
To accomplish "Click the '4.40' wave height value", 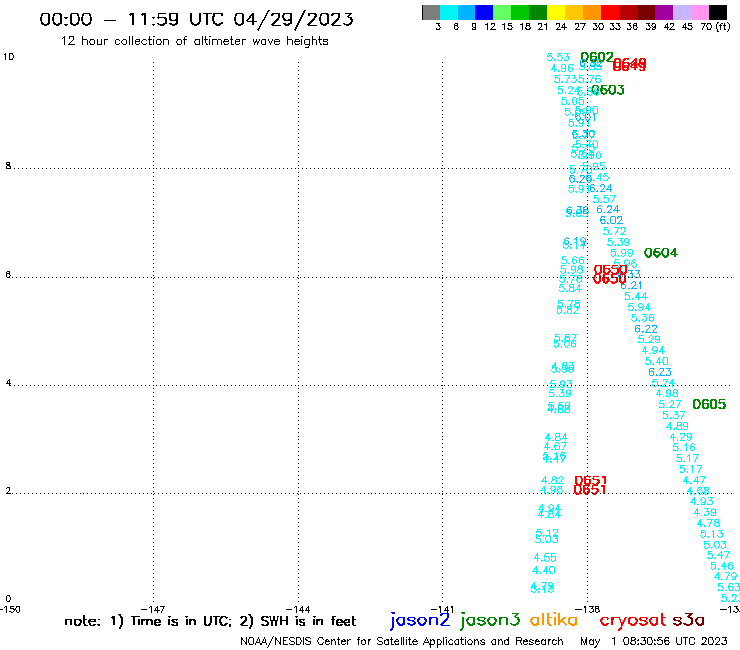I will [544, 571].
